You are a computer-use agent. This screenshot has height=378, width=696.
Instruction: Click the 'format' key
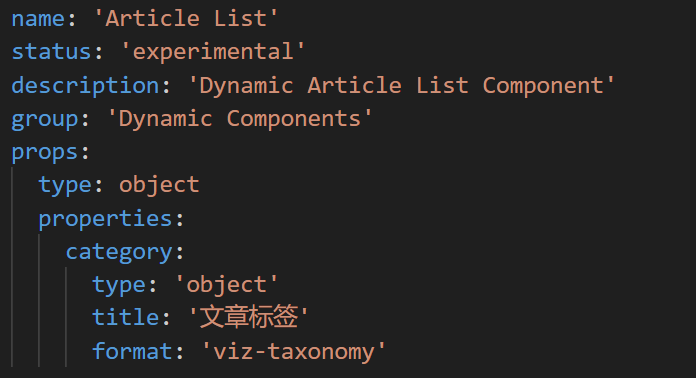(132, 351)
